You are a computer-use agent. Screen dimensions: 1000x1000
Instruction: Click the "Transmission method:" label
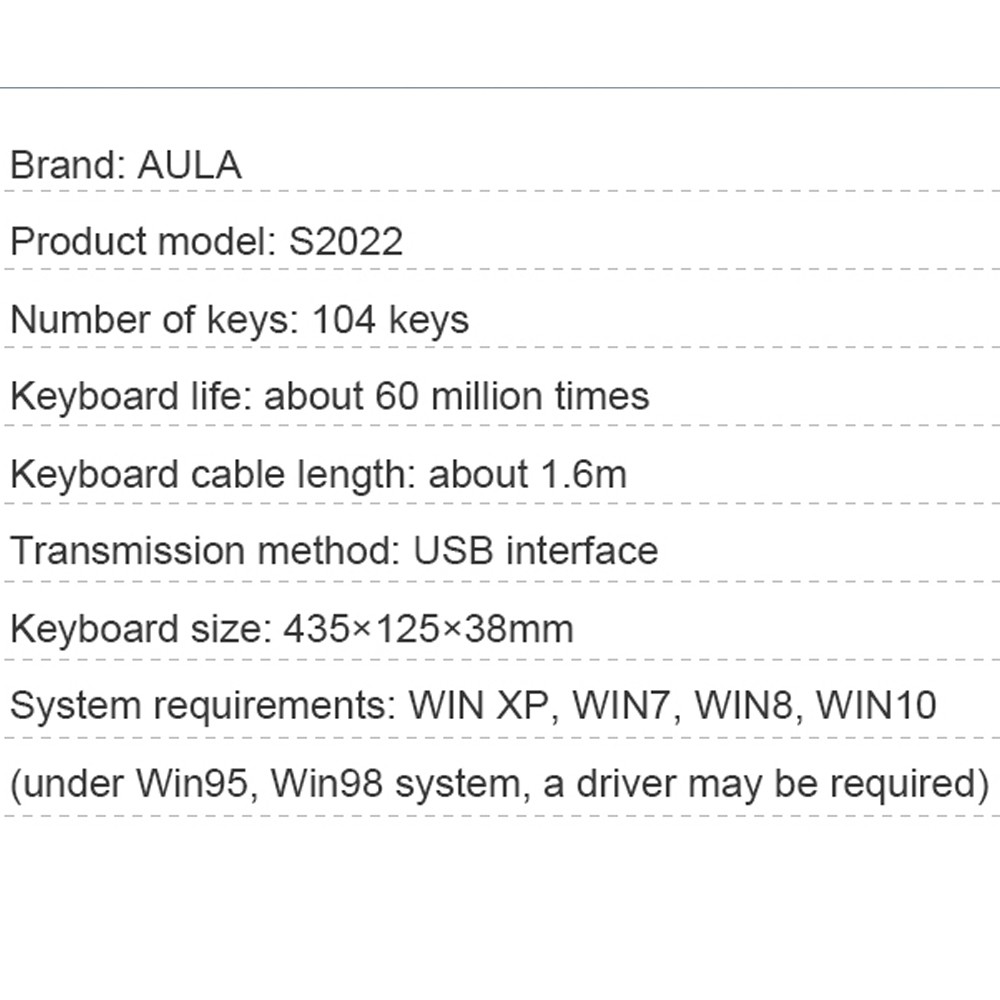(204, 551)
